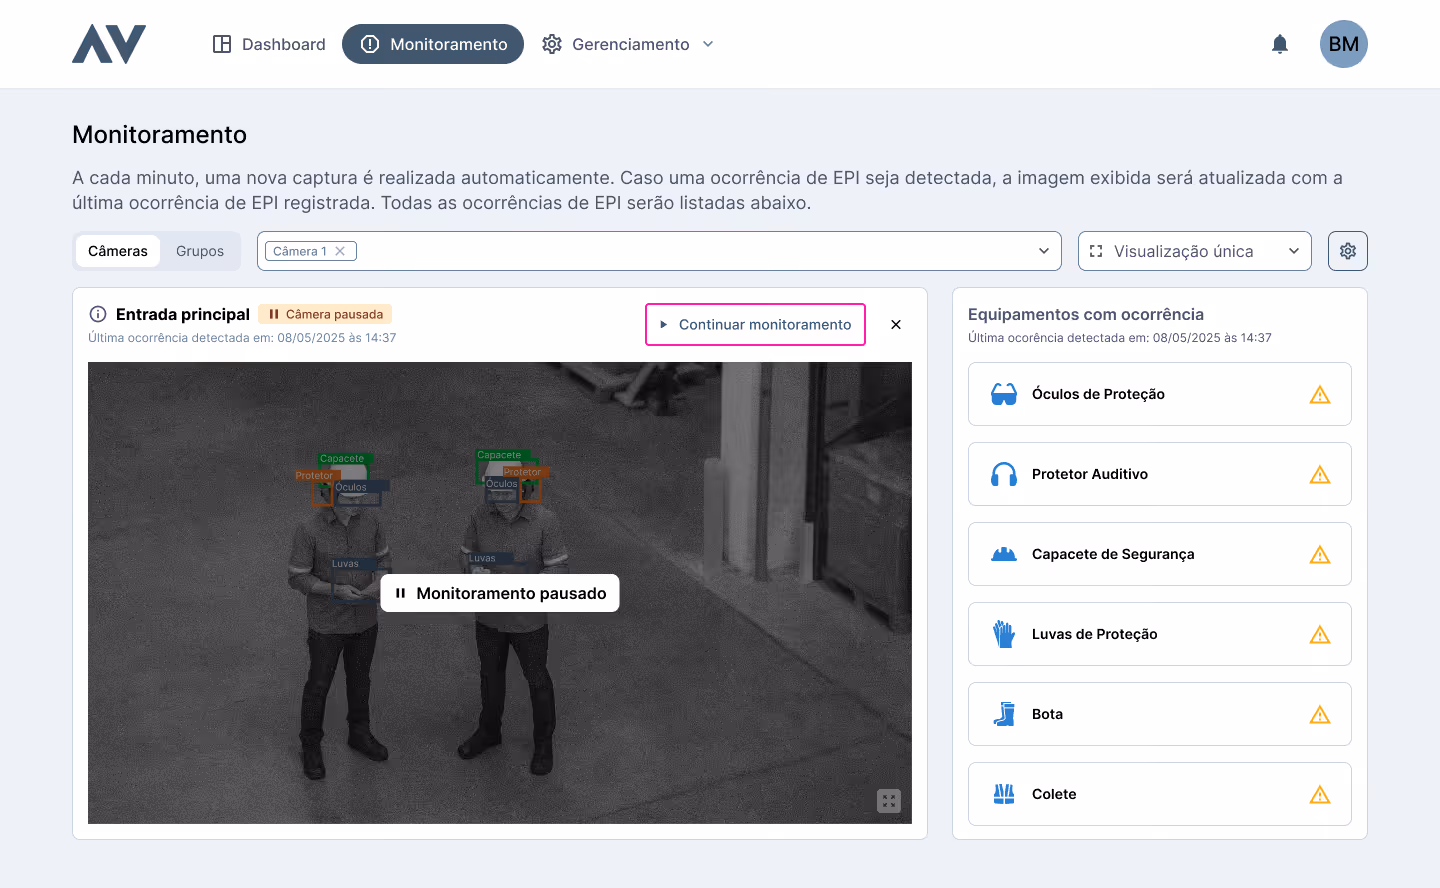This screenshot has height=888, width=1440.
Task: Click the Óculos de Proteção warning icon
Action: (1320, 394)
